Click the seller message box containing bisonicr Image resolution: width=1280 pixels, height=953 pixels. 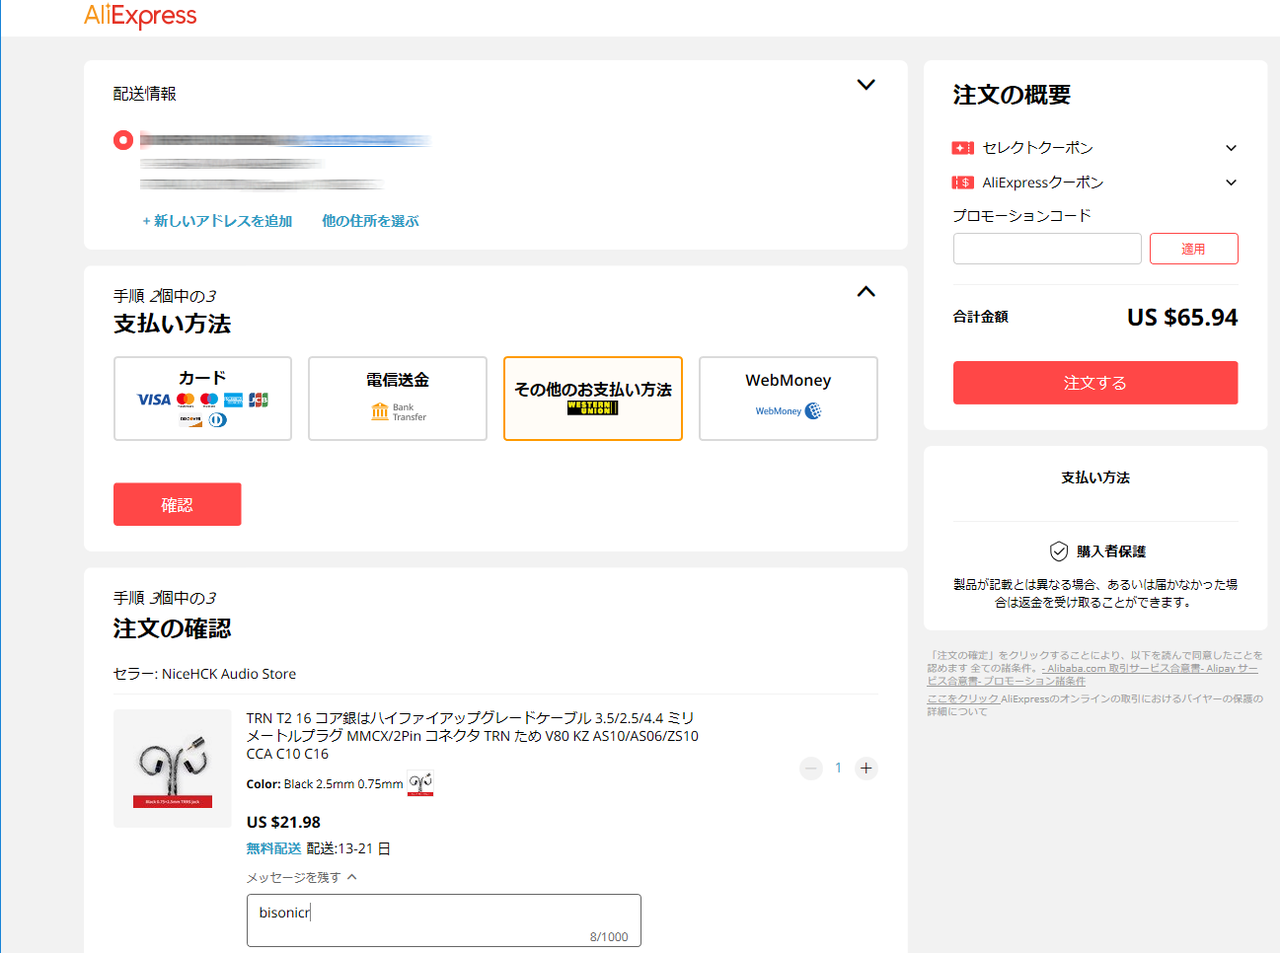(444, 920)
